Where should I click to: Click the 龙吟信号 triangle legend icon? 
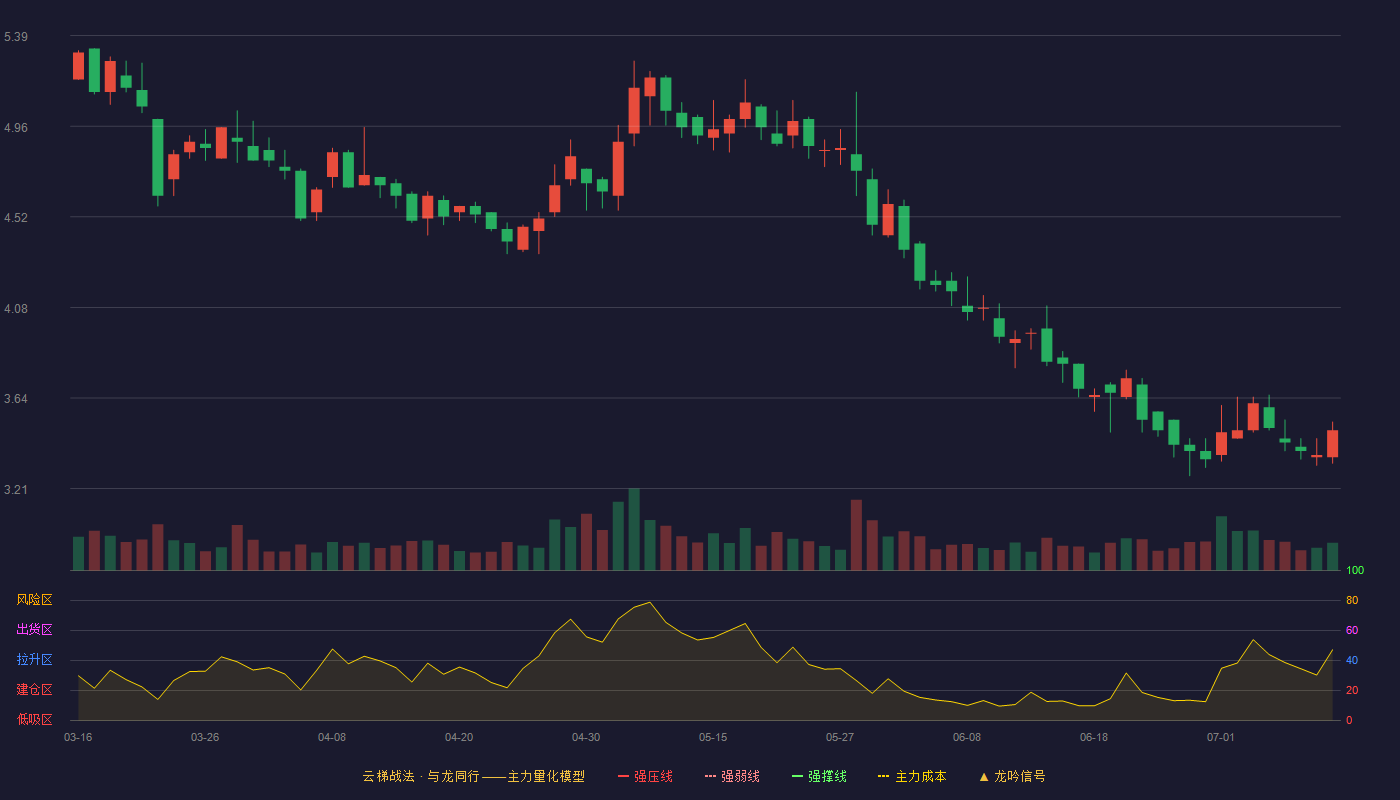coord(983,776)
